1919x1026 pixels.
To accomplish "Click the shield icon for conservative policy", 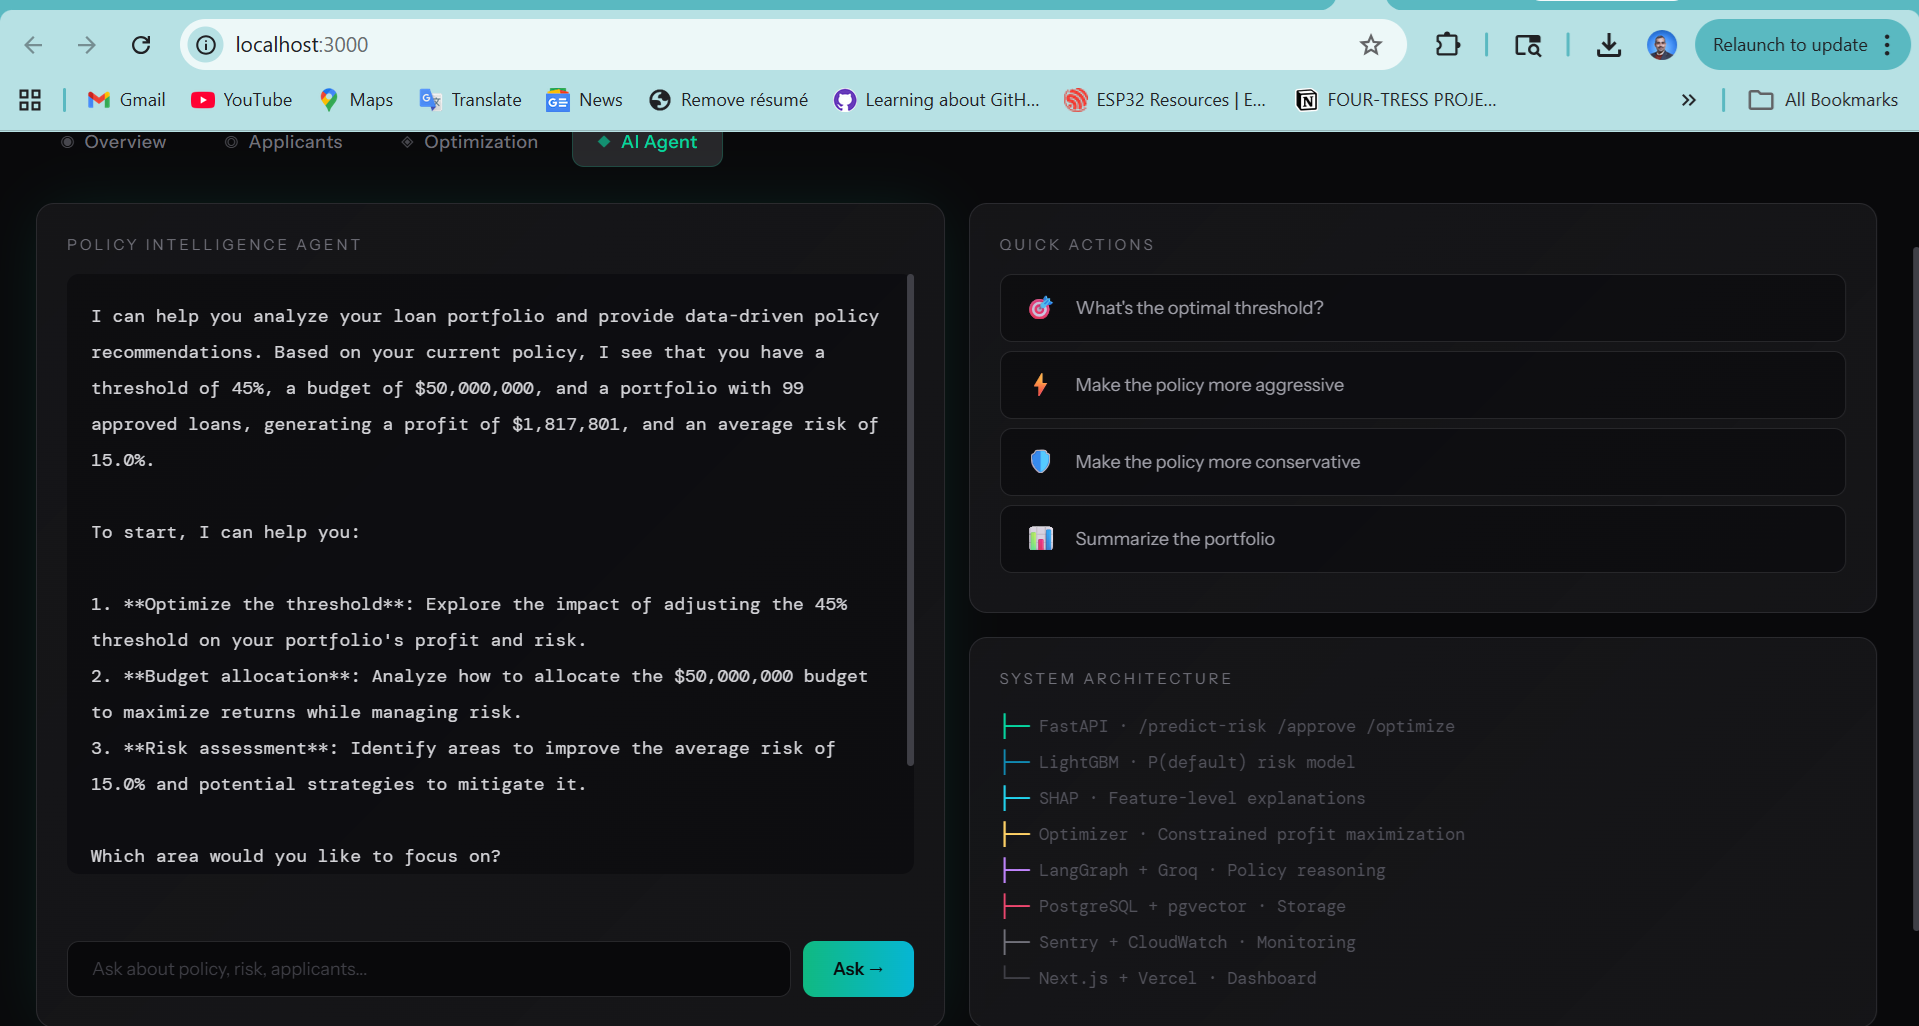I will coord(1040,462).
